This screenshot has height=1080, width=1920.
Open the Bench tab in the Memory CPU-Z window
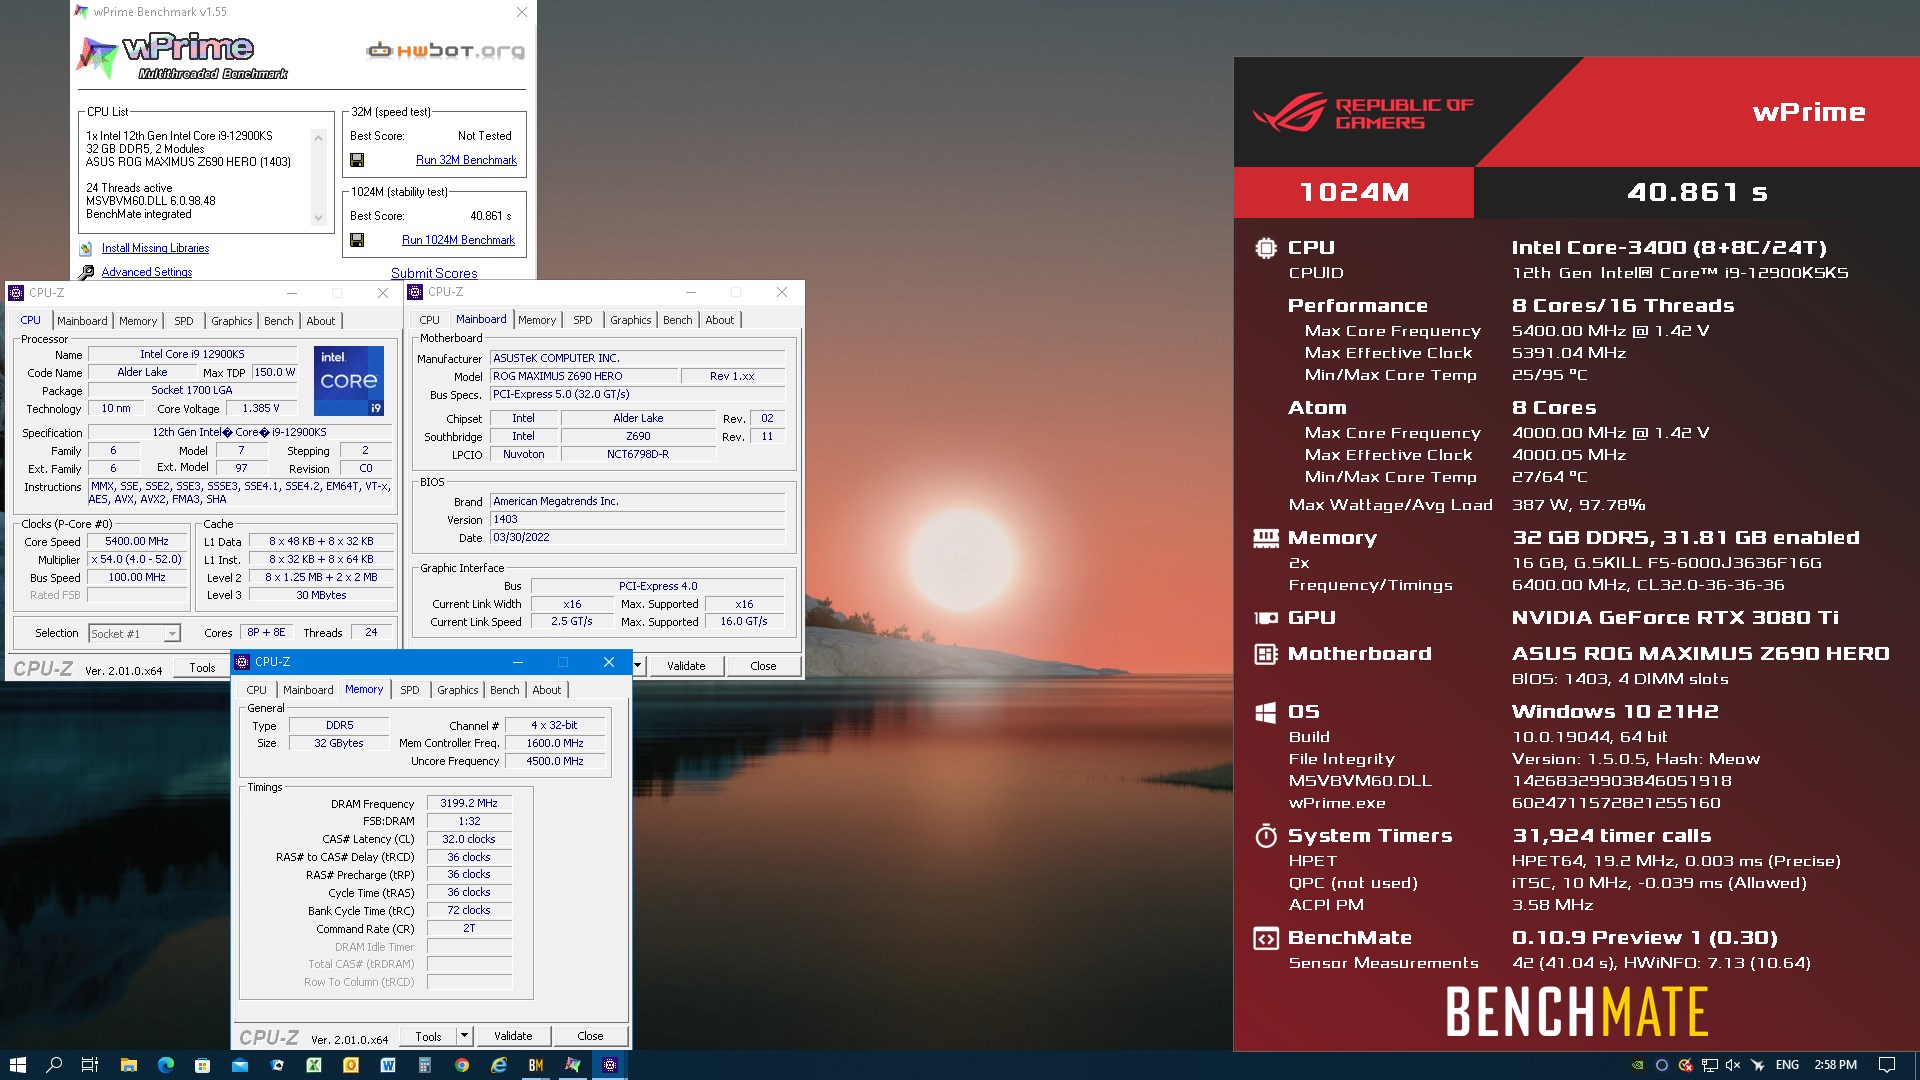pos(505,690)
